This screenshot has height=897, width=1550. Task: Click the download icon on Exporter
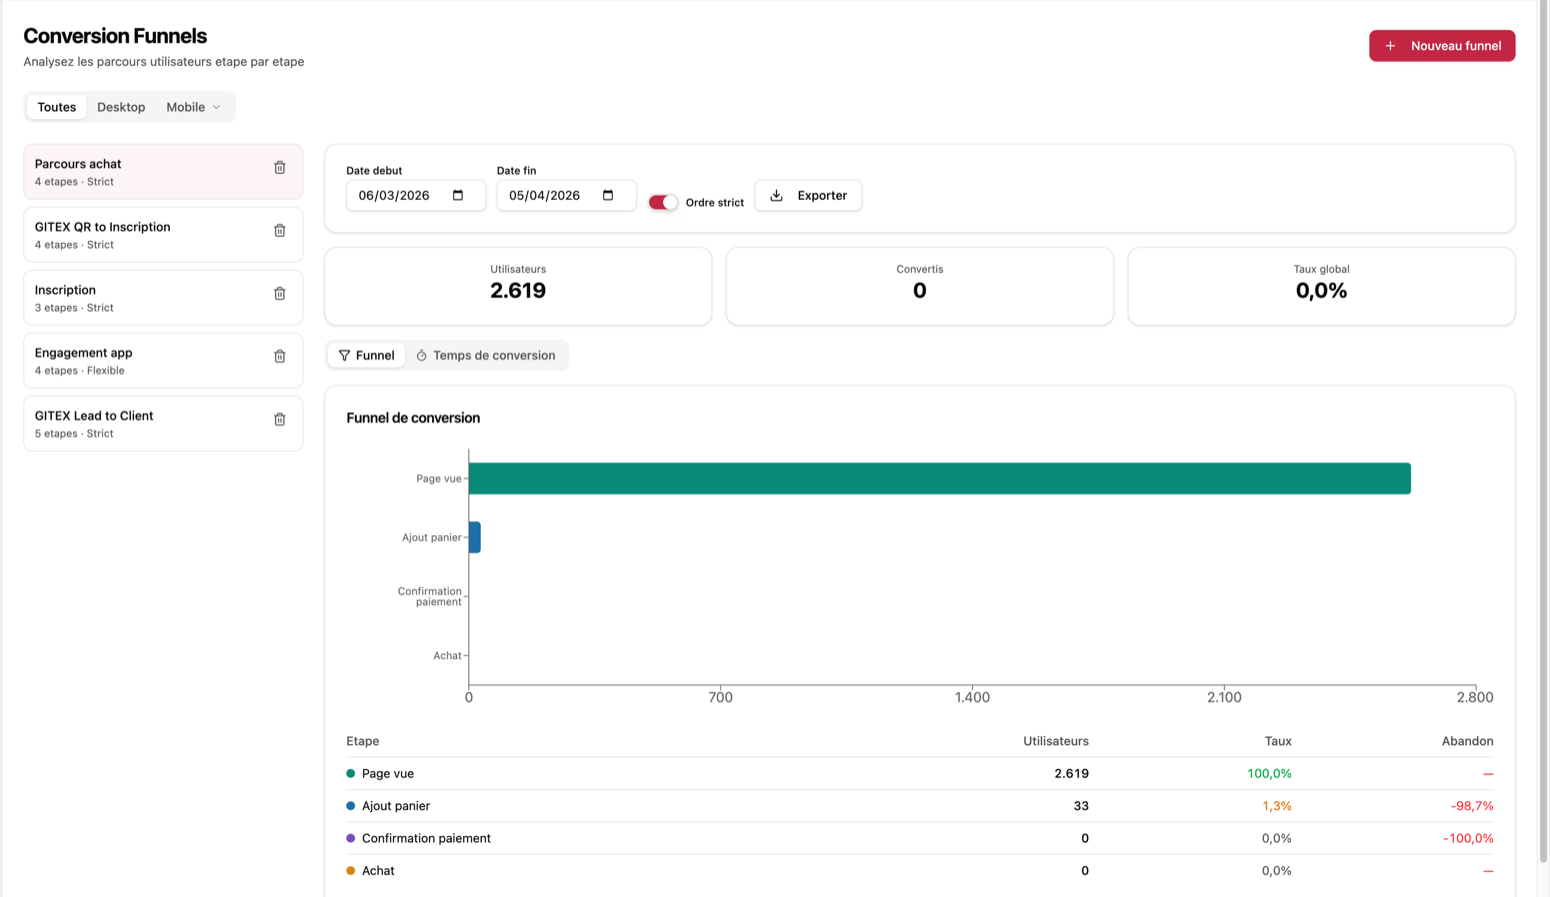click(775, 195)
